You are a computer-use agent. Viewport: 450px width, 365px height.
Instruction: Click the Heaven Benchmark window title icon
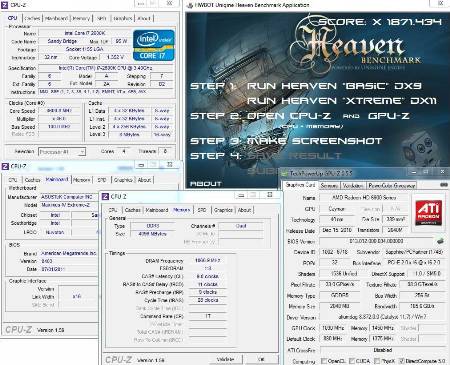(190, 5)
